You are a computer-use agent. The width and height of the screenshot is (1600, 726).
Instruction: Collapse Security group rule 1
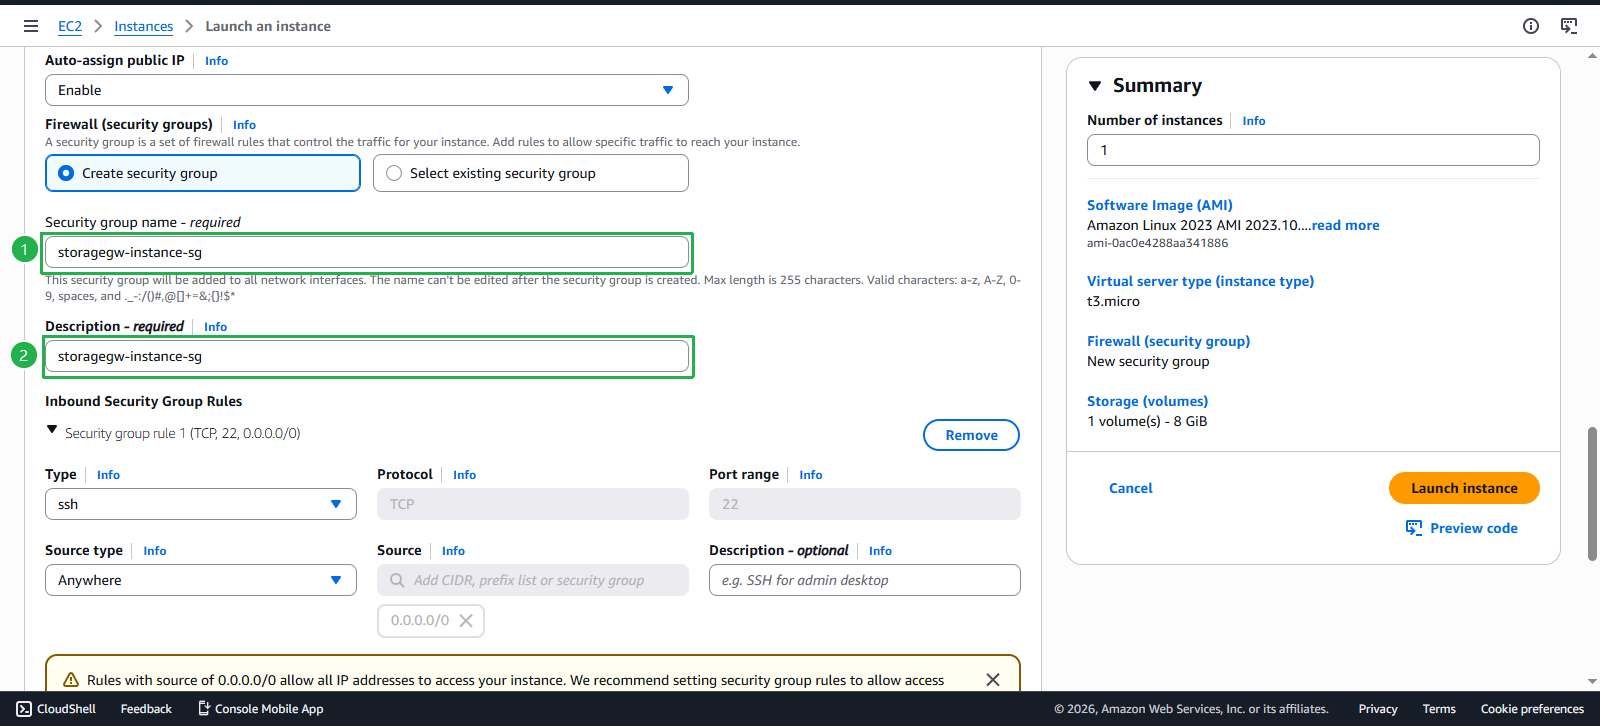(52, 430)
